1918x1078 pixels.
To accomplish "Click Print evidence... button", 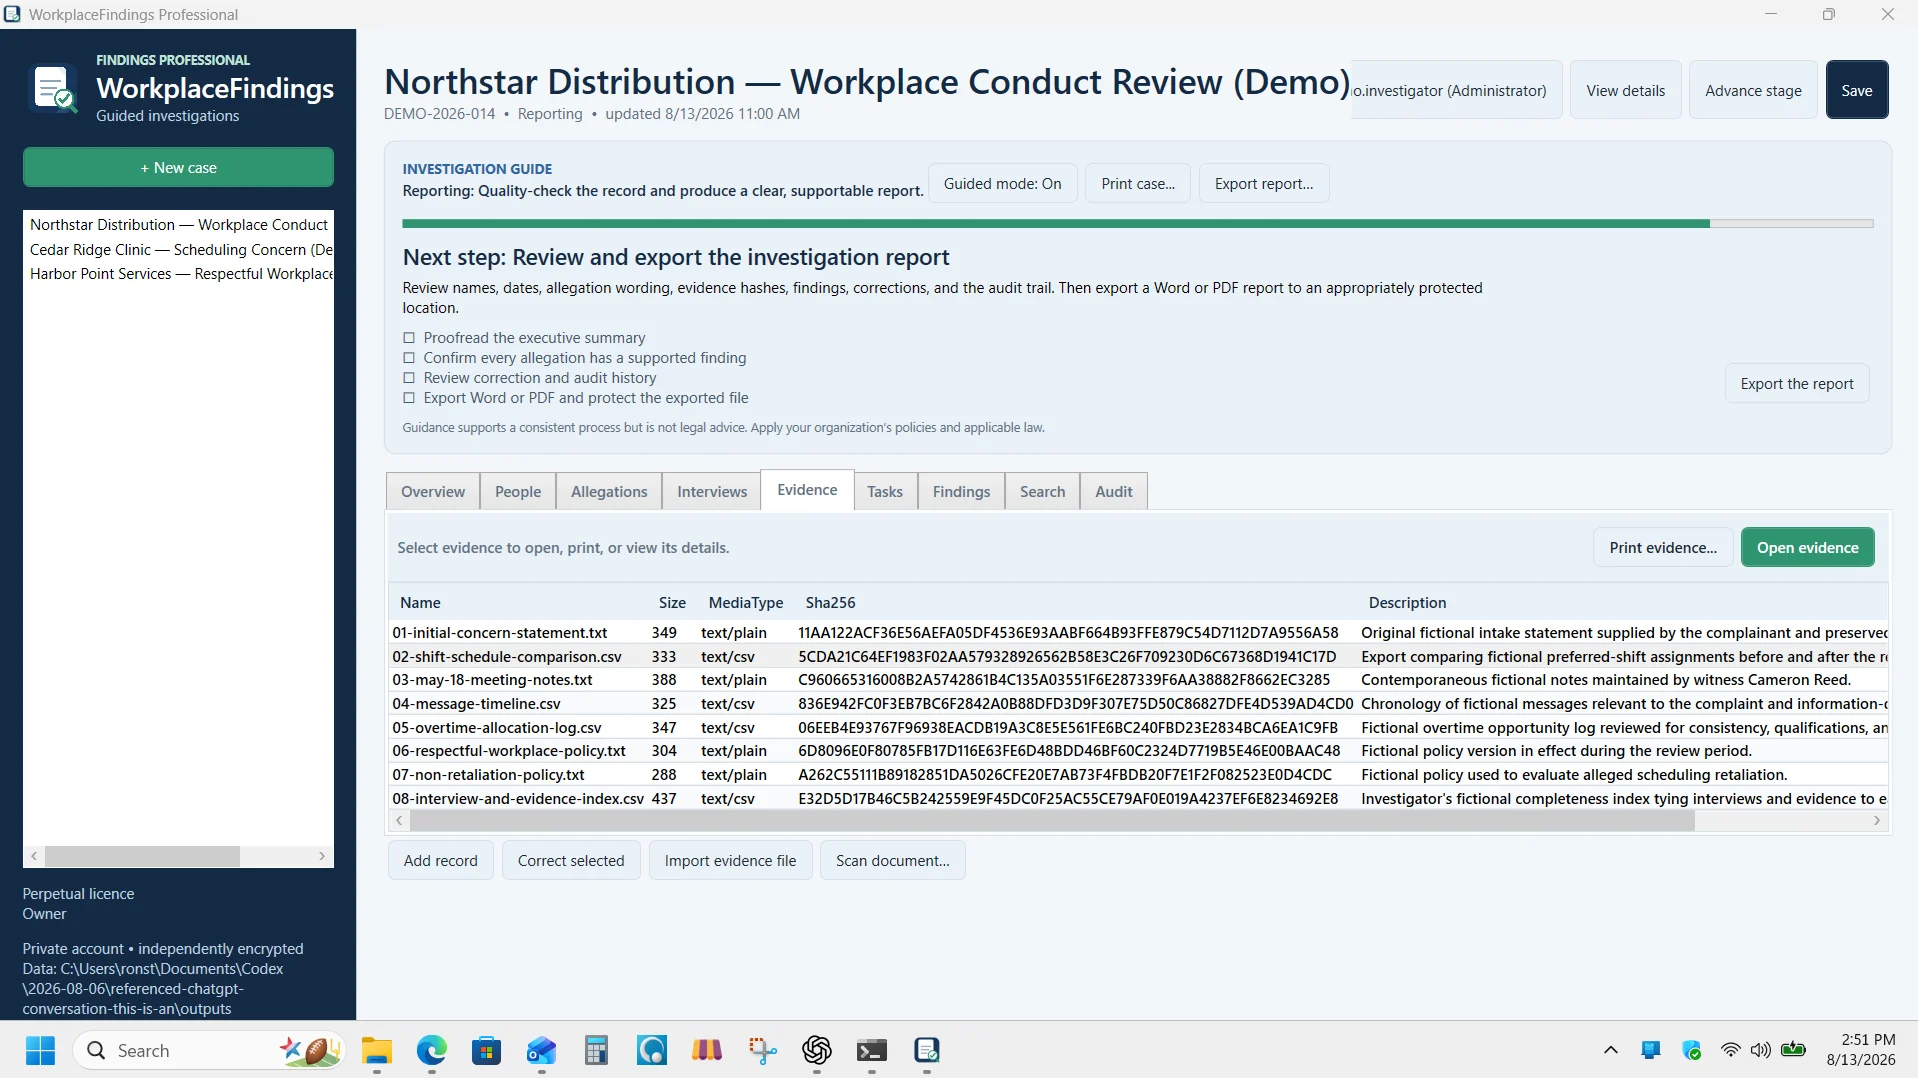I will tap(1662, 547).
